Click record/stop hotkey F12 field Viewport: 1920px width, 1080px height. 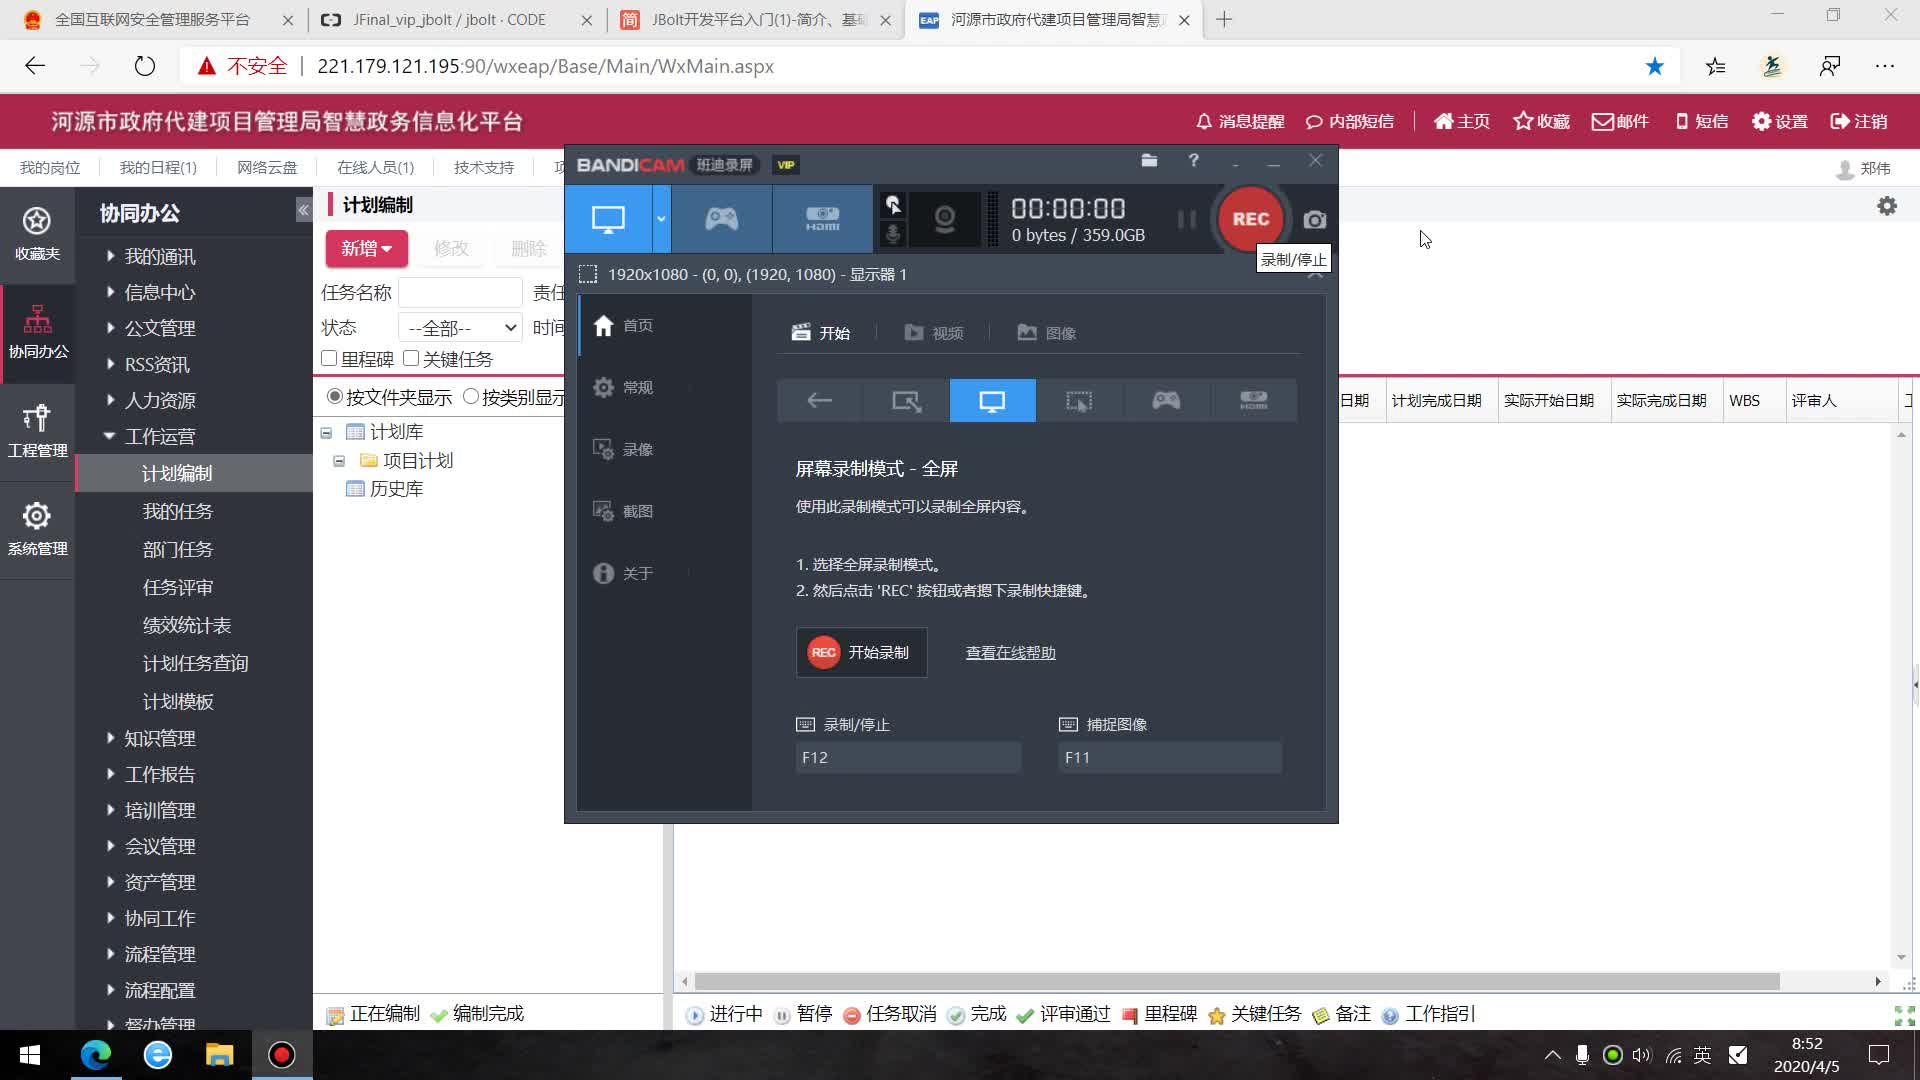pos(908,758)
